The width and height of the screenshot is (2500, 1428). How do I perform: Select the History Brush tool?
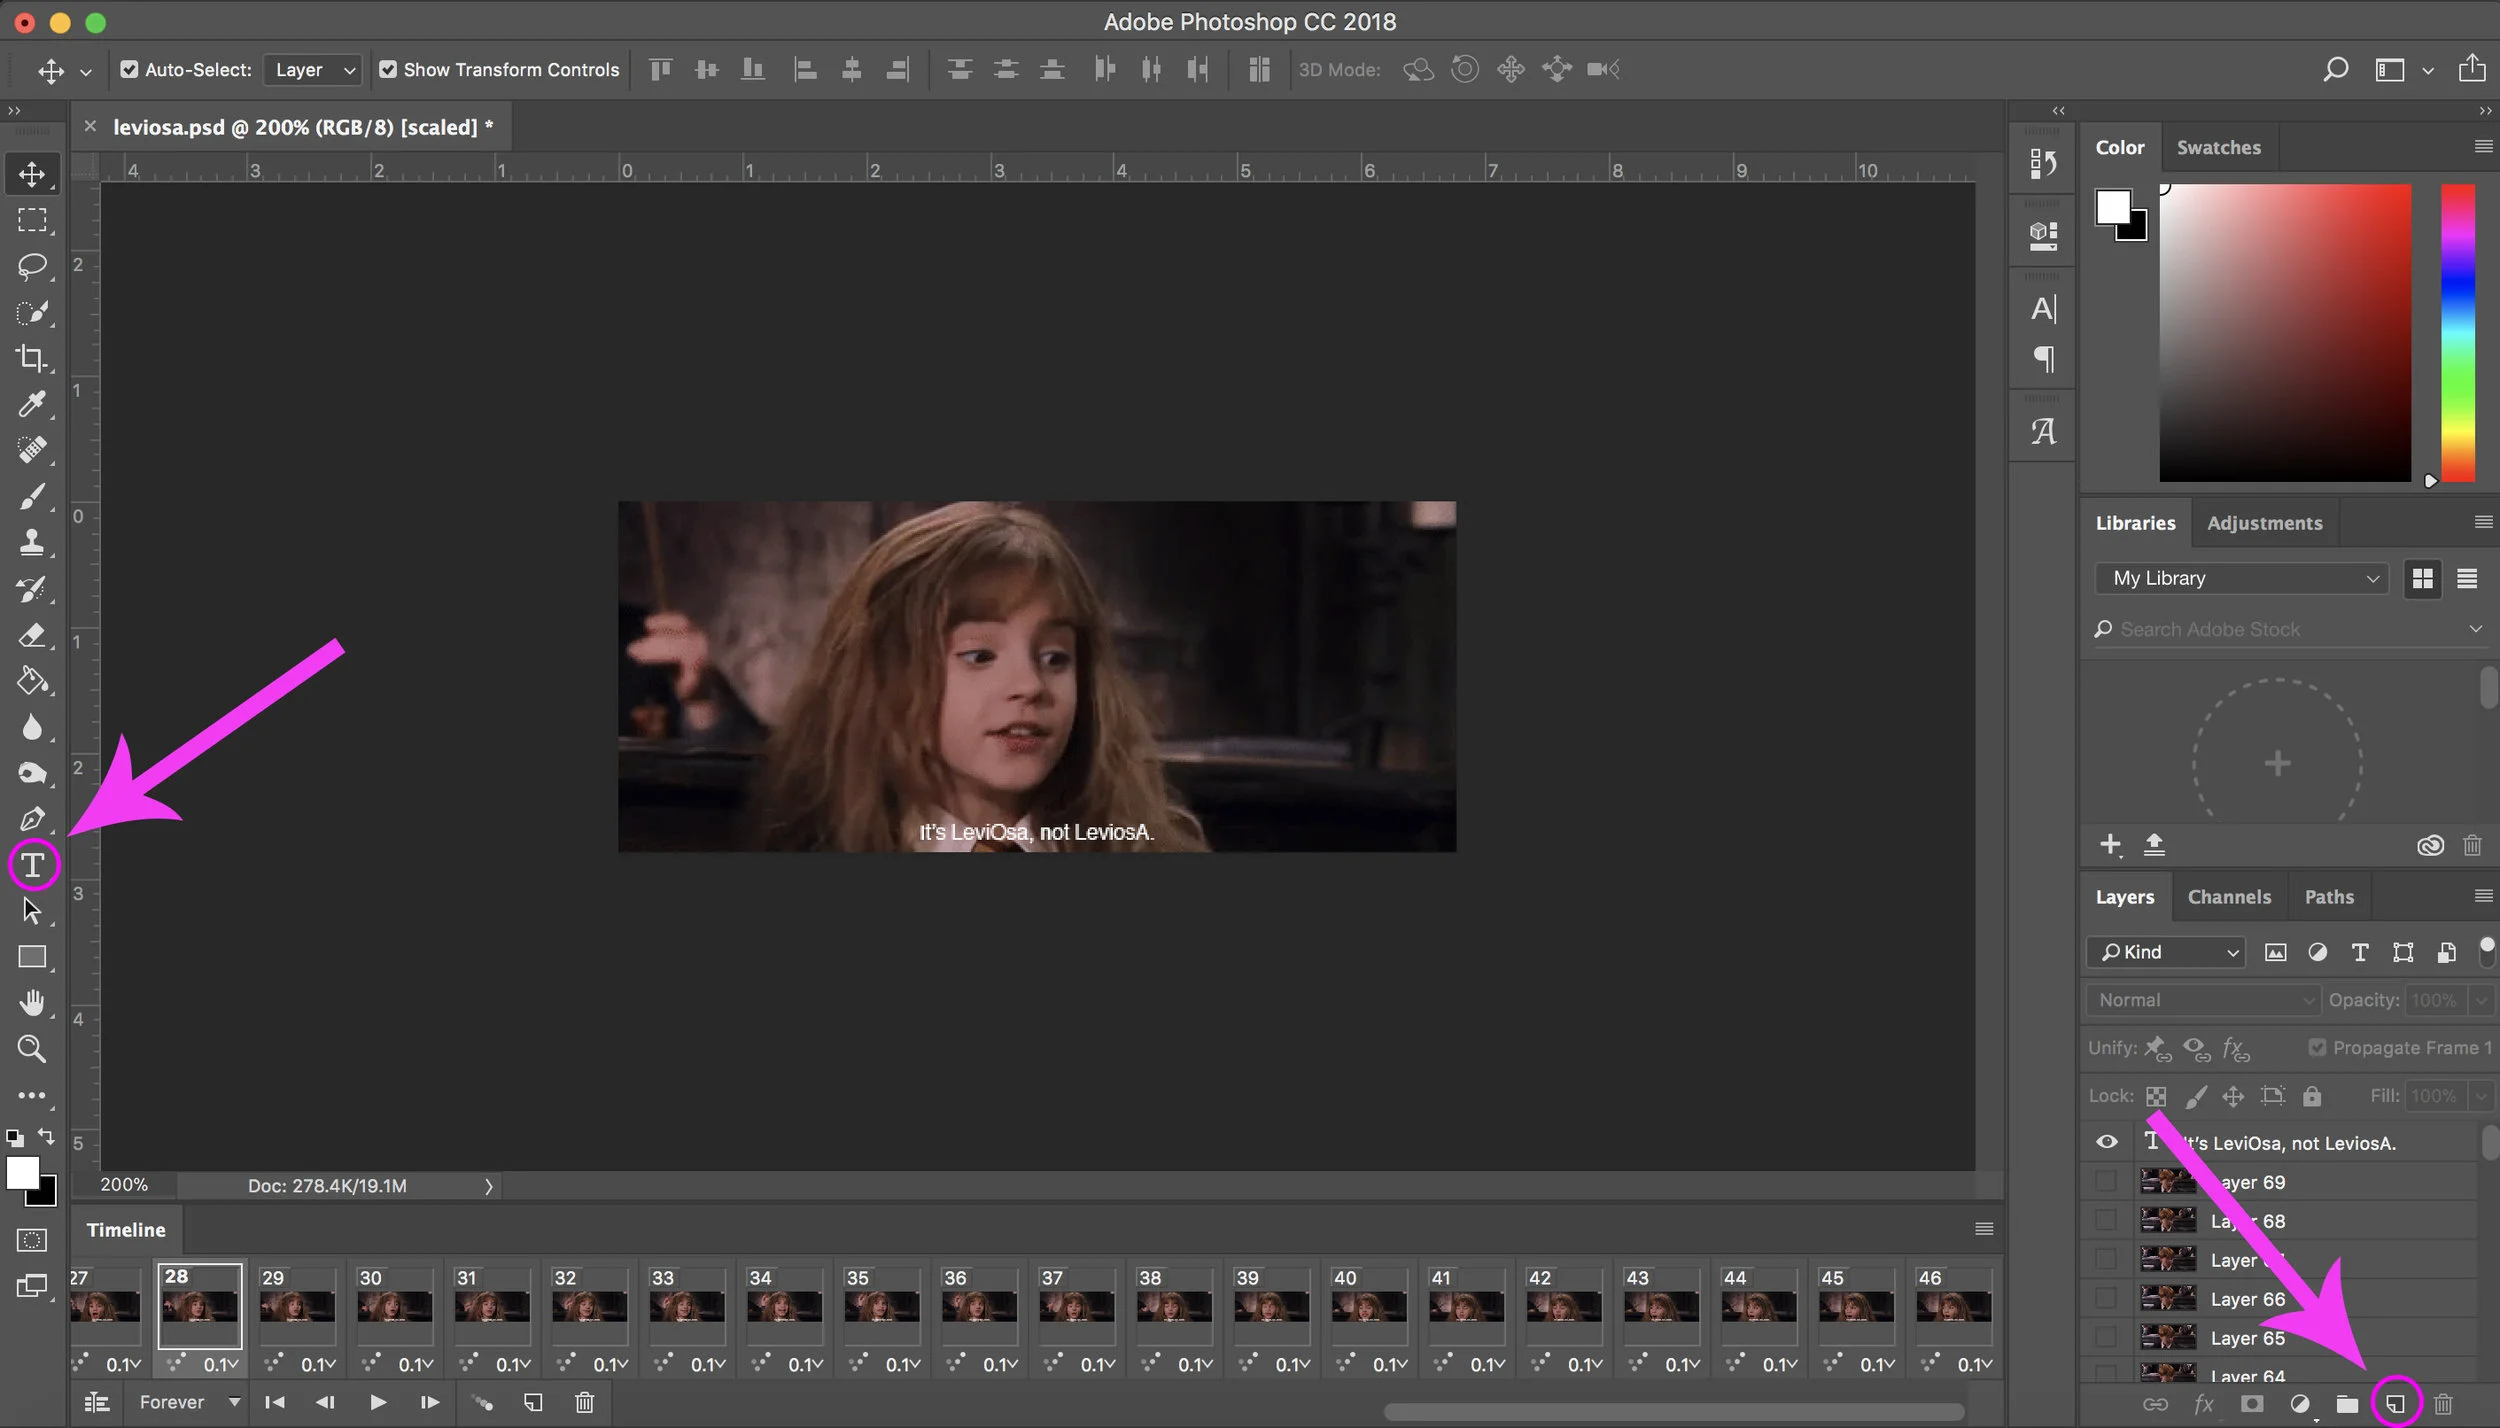(32, 589)
